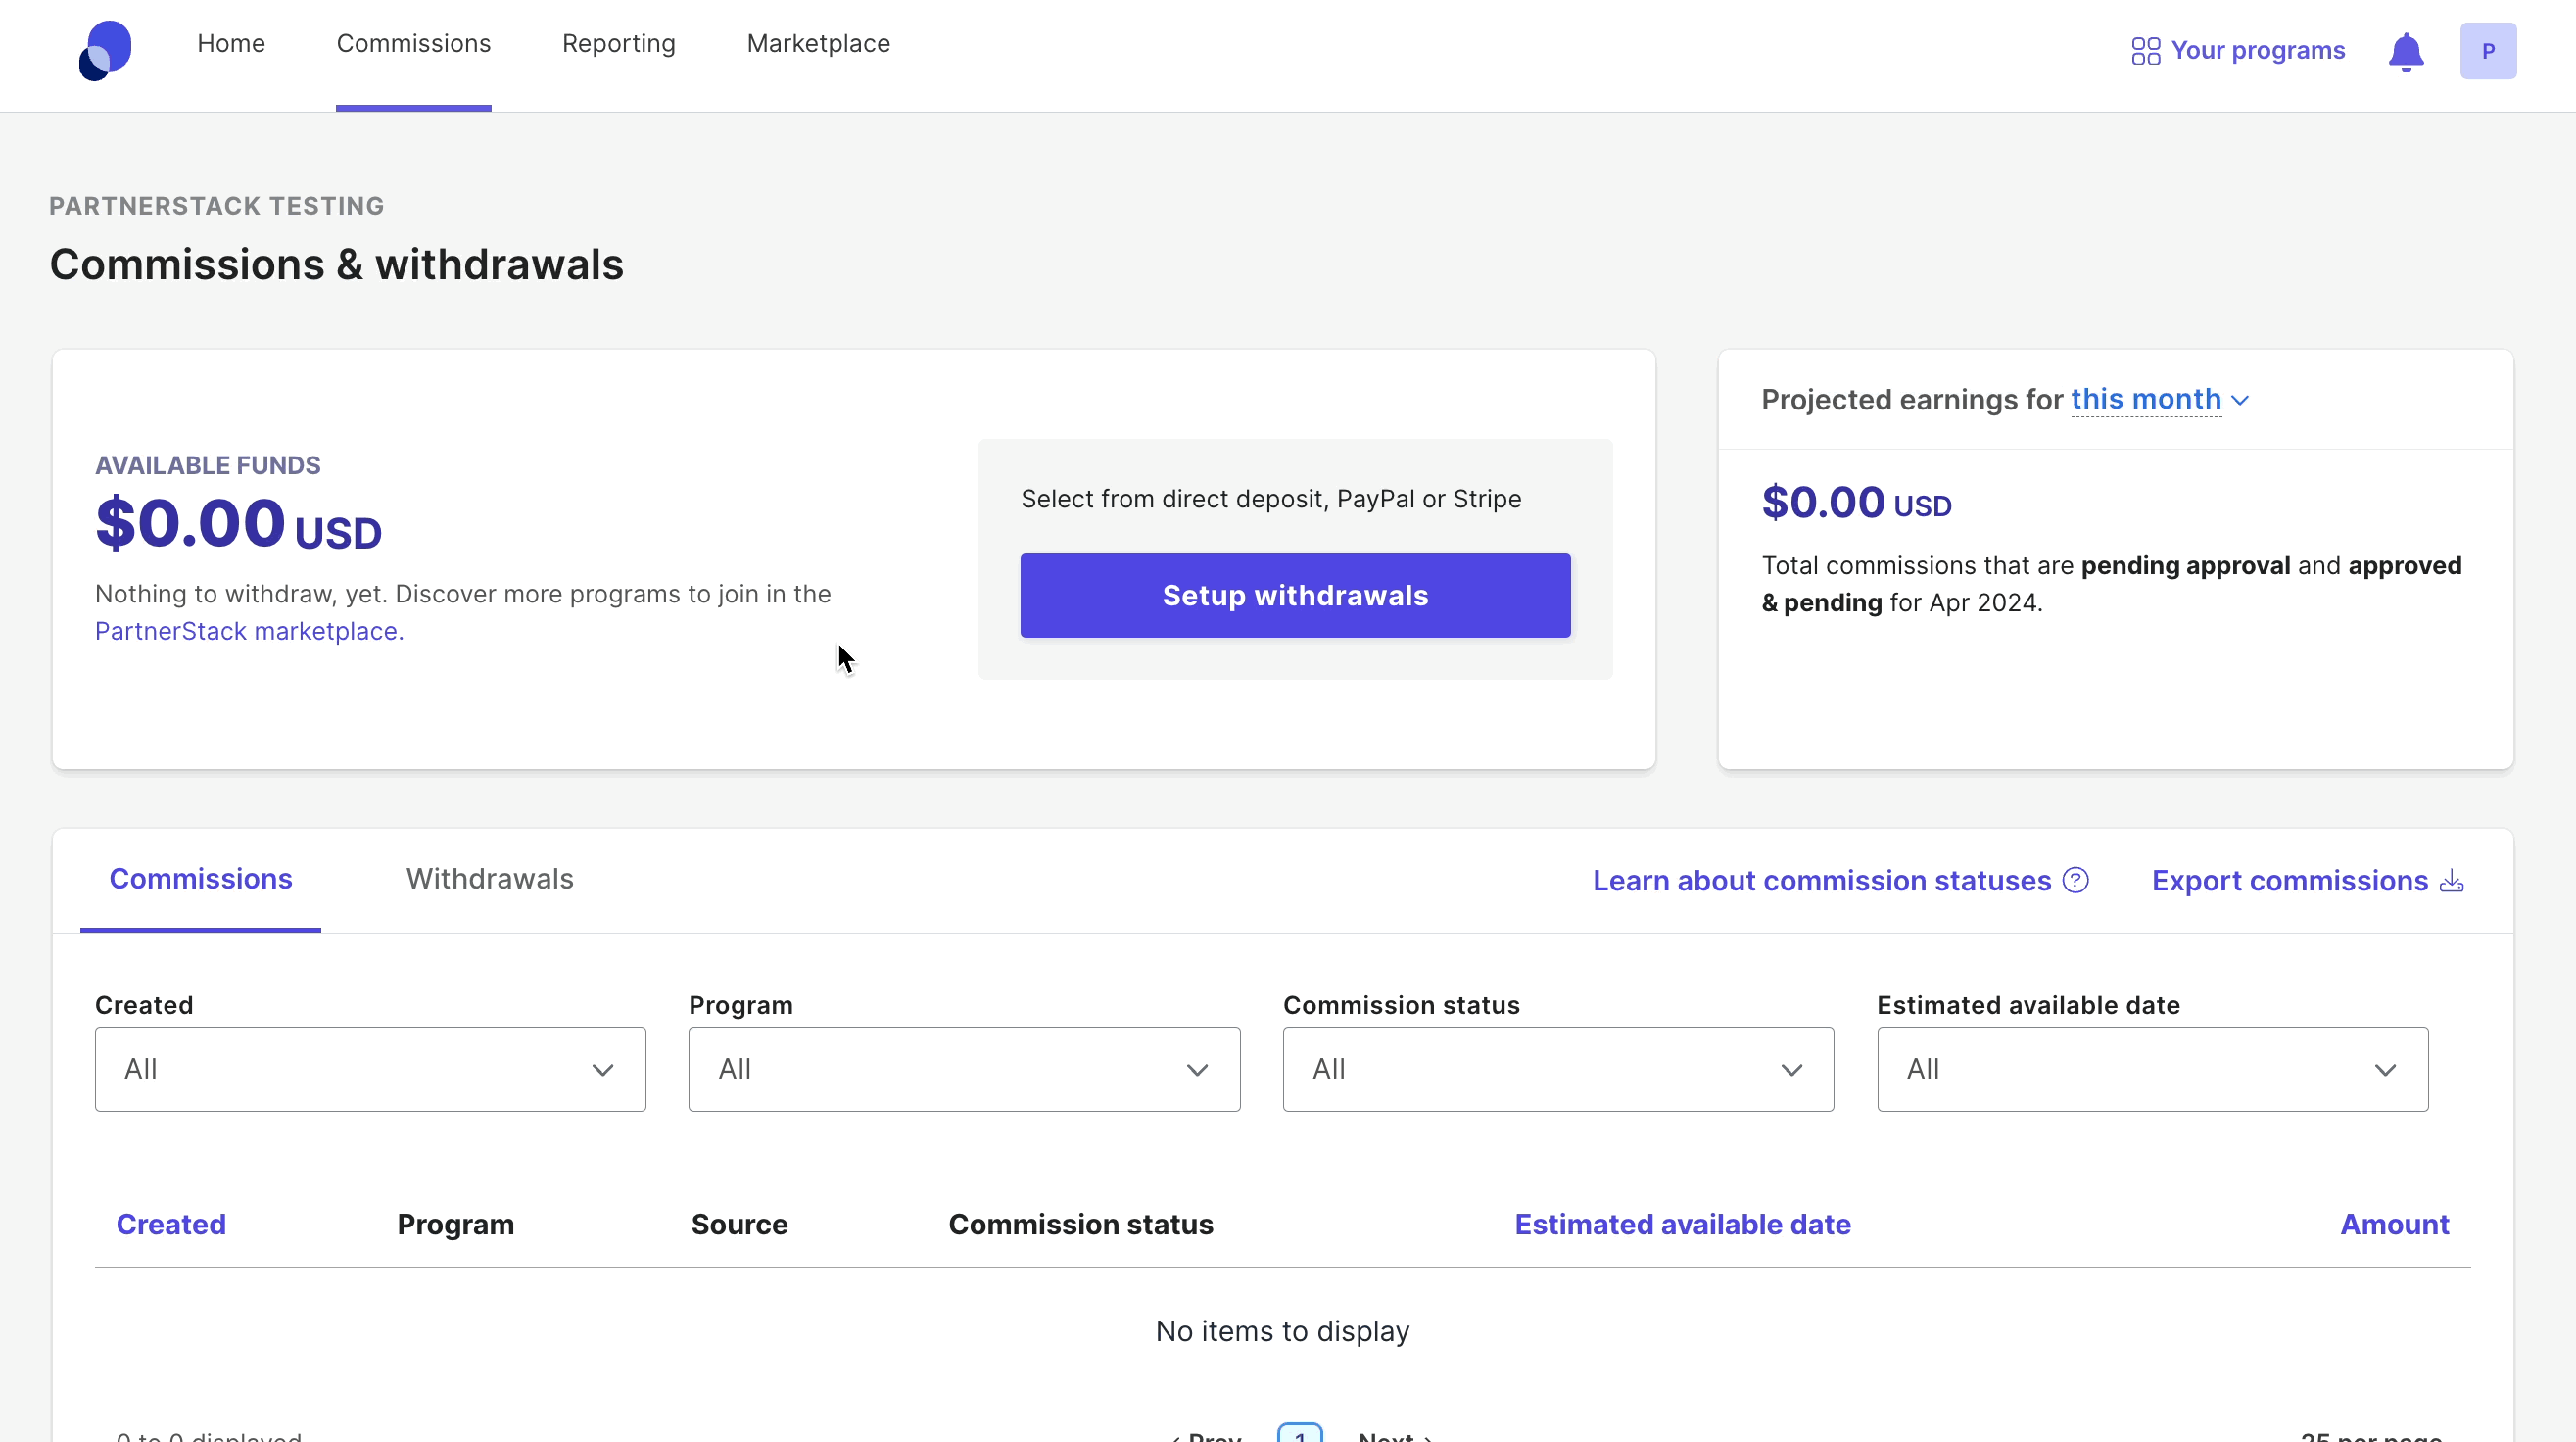Sort by Estimated available date header

1682,1224
